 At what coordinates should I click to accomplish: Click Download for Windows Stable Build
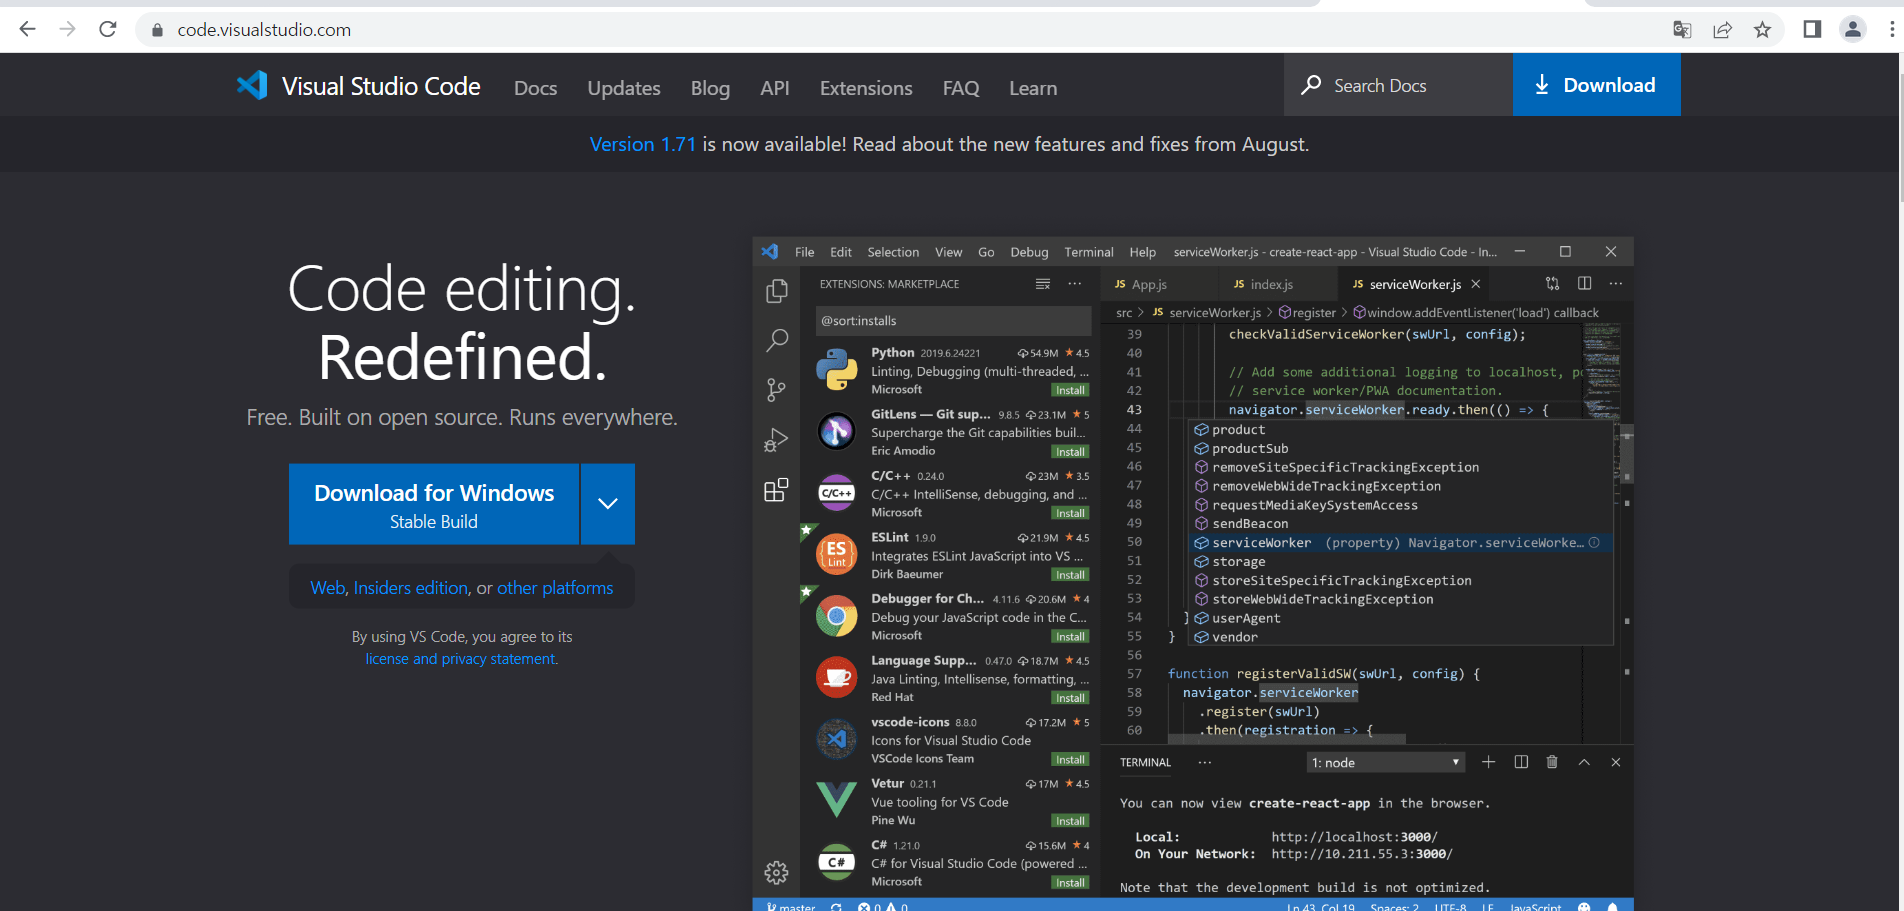pos(434,504)
